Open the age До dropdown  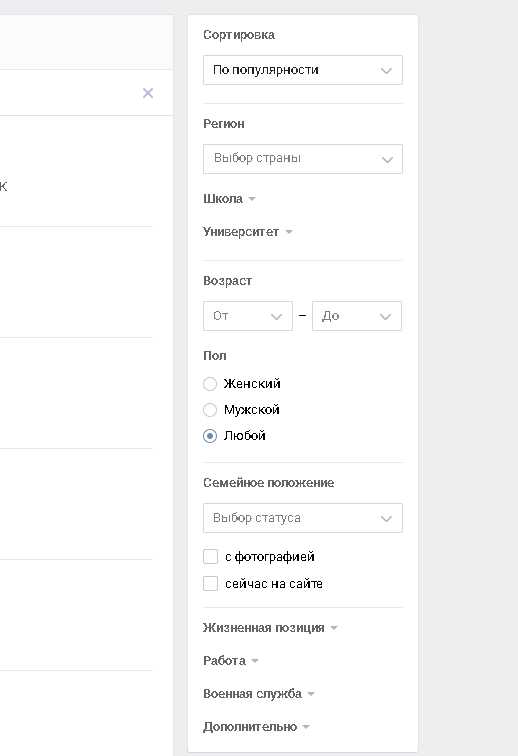tap(356, 316)
